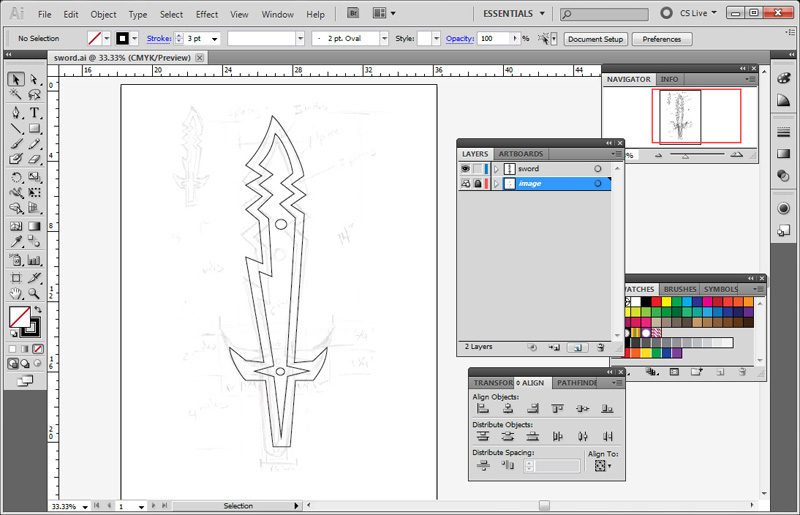
Task: Open the stroke weight dropdown
Action: pyautogui.click(x=214, y=39)
